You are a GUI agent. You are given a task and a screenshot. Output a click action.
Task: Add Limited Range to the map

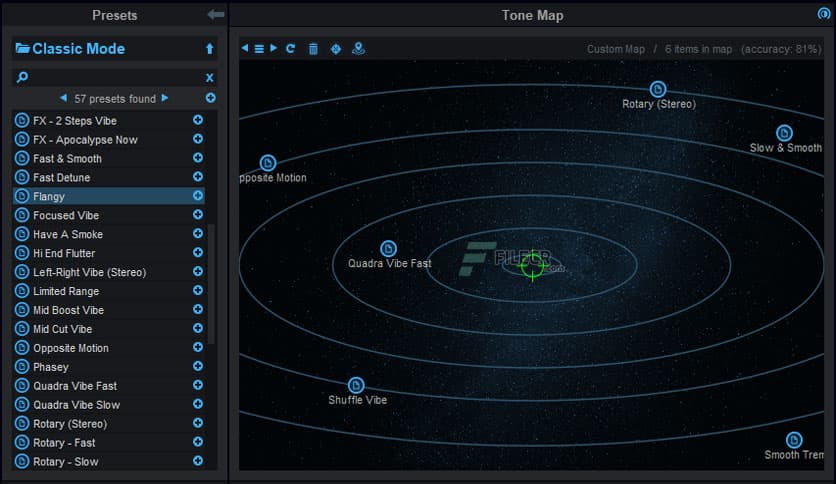coord(198,291)
